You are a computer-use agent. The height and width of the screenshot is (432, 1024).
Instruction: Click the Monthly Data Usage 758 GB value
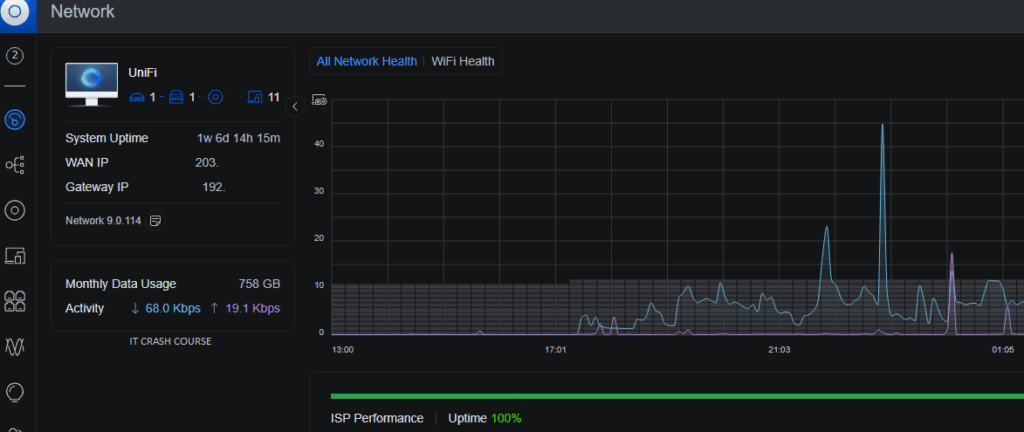pos(259,284)
